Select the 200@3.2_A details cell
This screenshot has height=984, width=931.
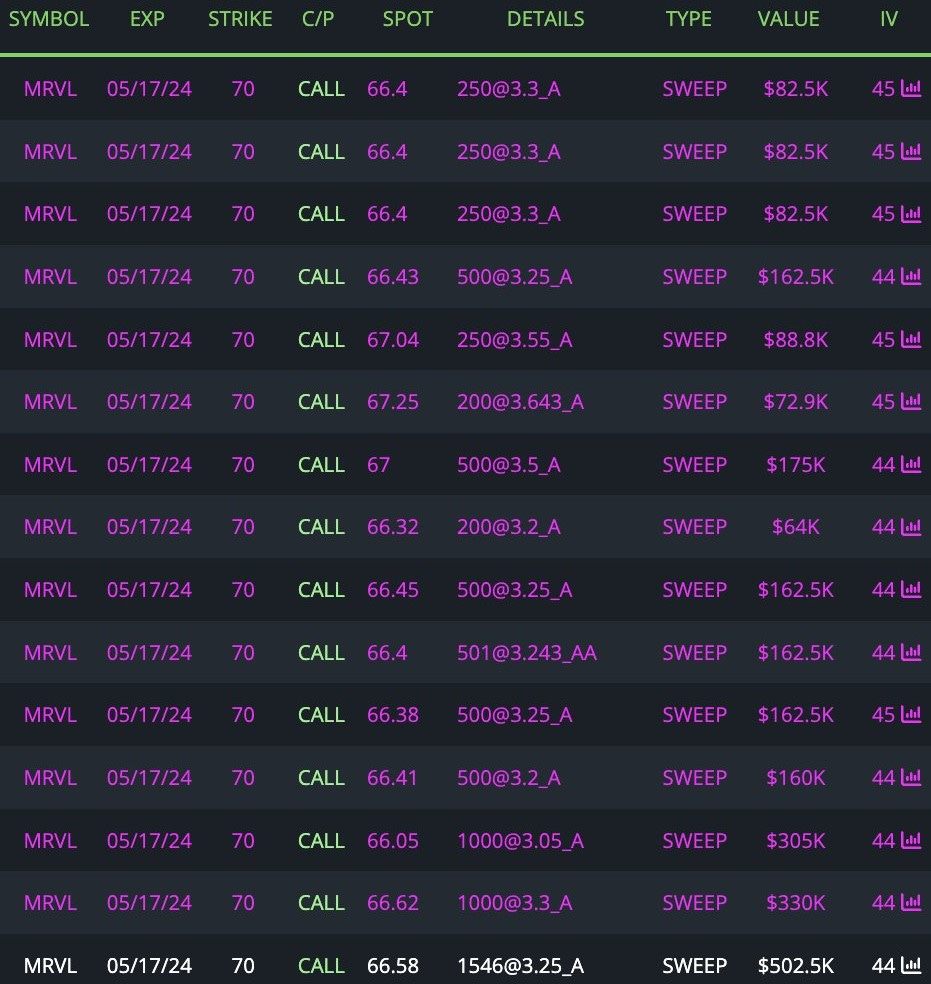click(509, 527)
